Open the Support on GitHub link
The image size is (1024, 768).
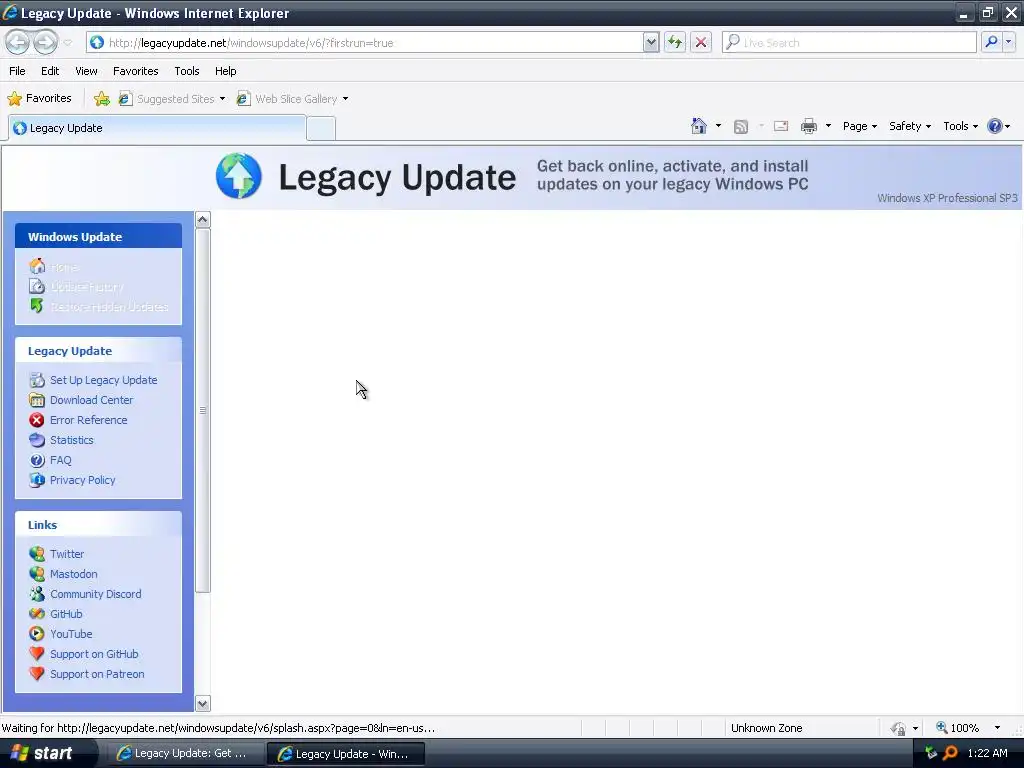pos(94,654)
